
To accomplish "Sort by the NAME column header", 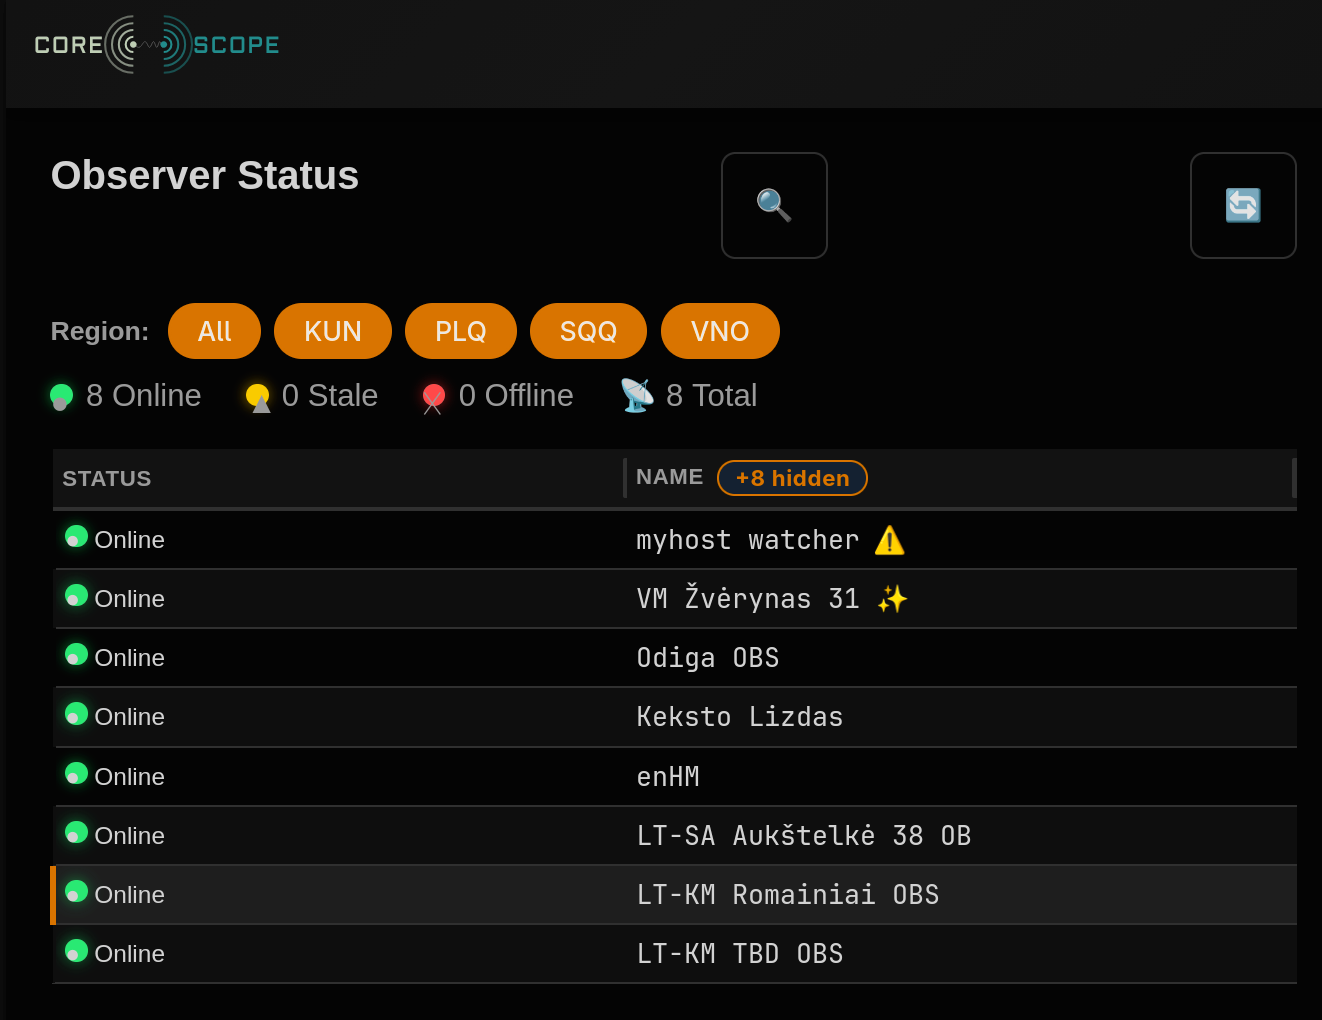I will (x=669, y=477).
